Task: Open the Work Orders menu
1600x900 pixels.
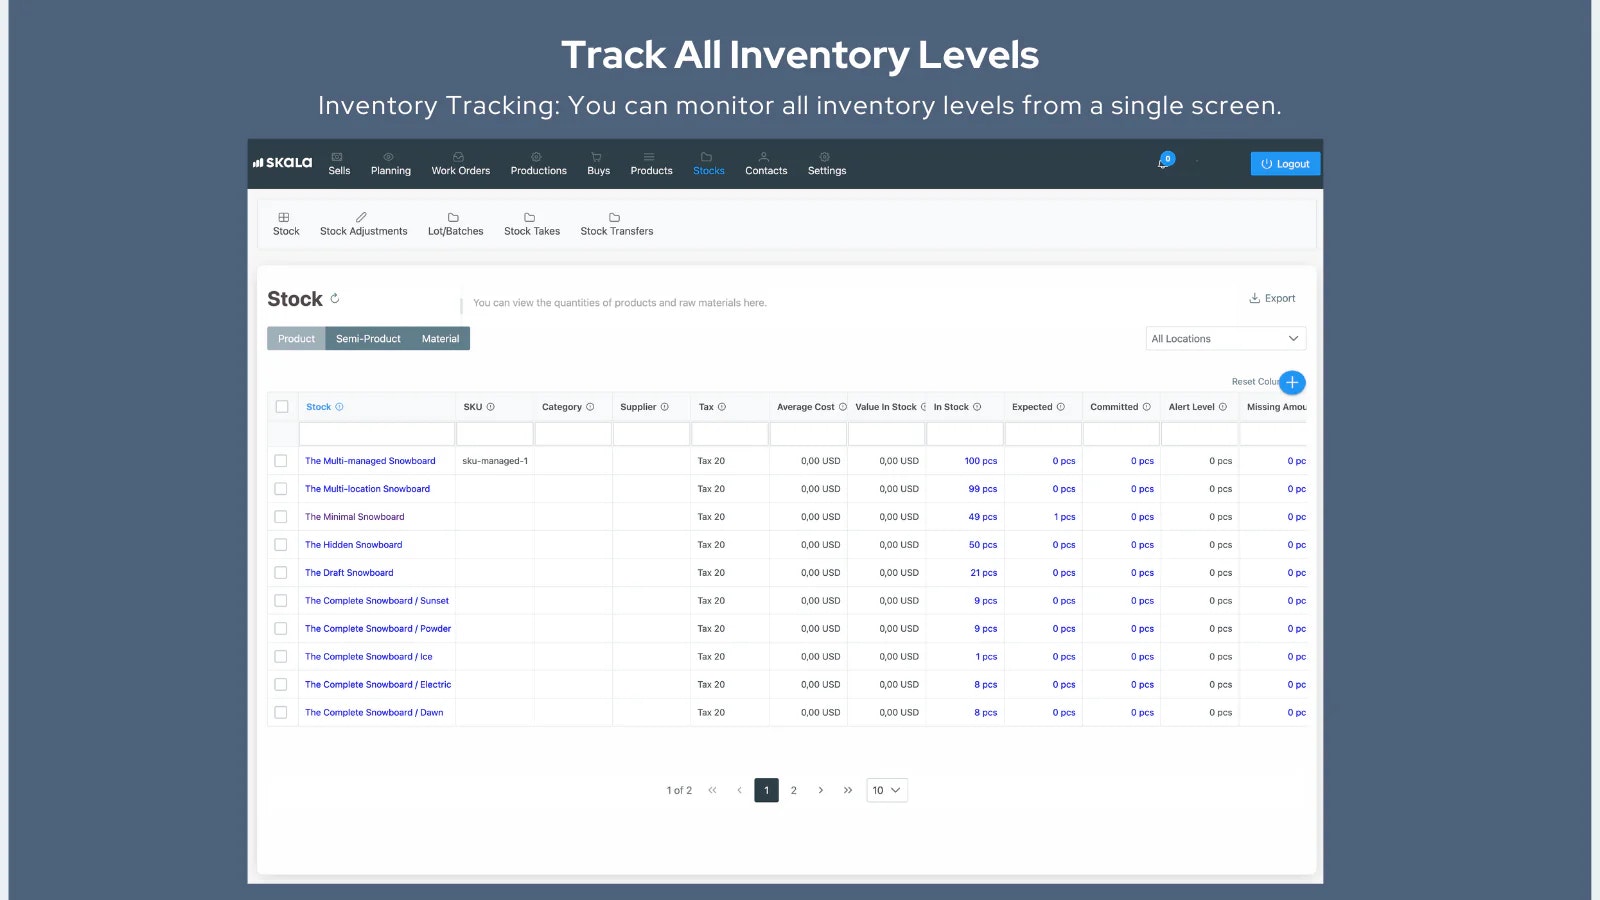Action: click(x=461, y=164)
